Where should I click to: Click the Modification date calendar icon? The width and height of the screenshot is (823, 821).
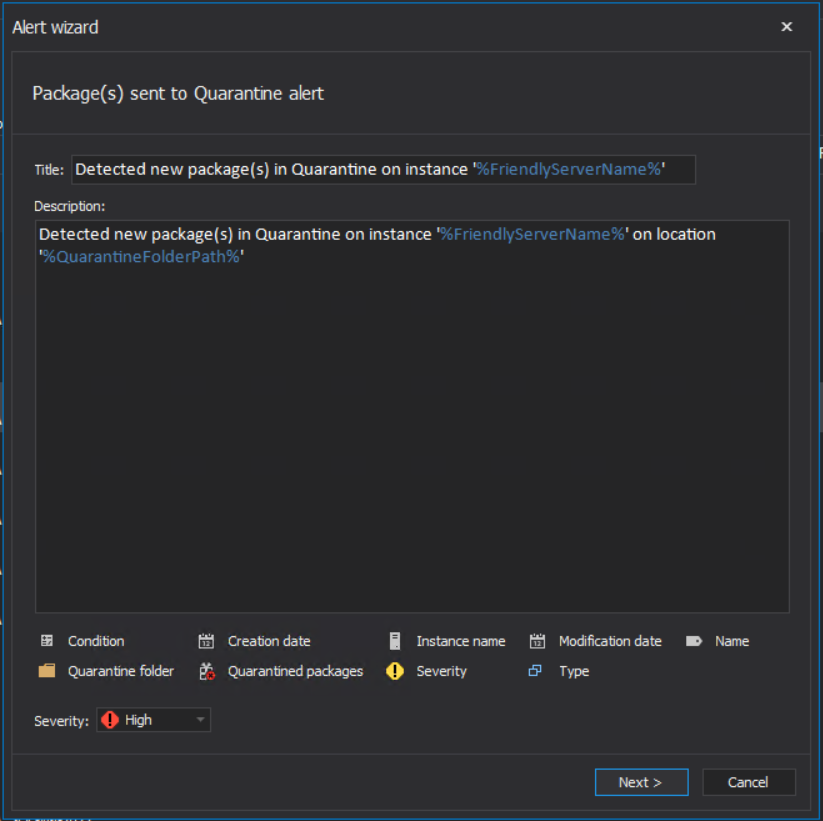pos(537,641)
